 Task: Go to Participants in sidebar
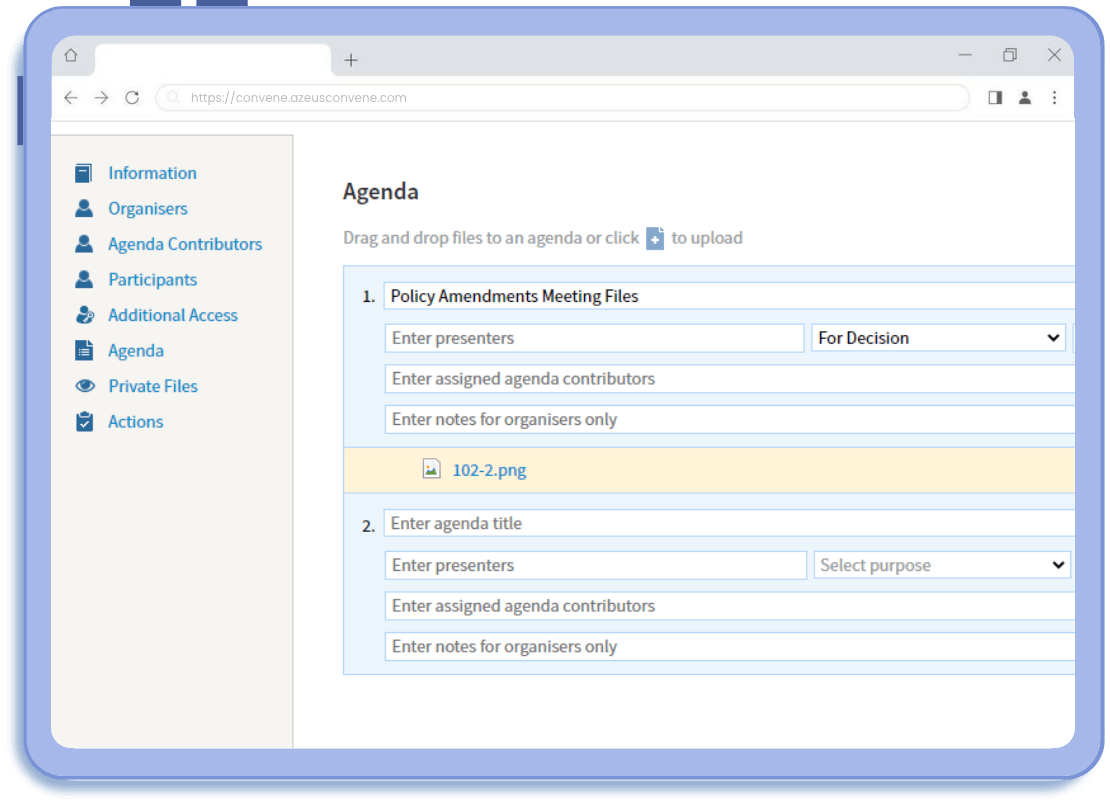152,280
